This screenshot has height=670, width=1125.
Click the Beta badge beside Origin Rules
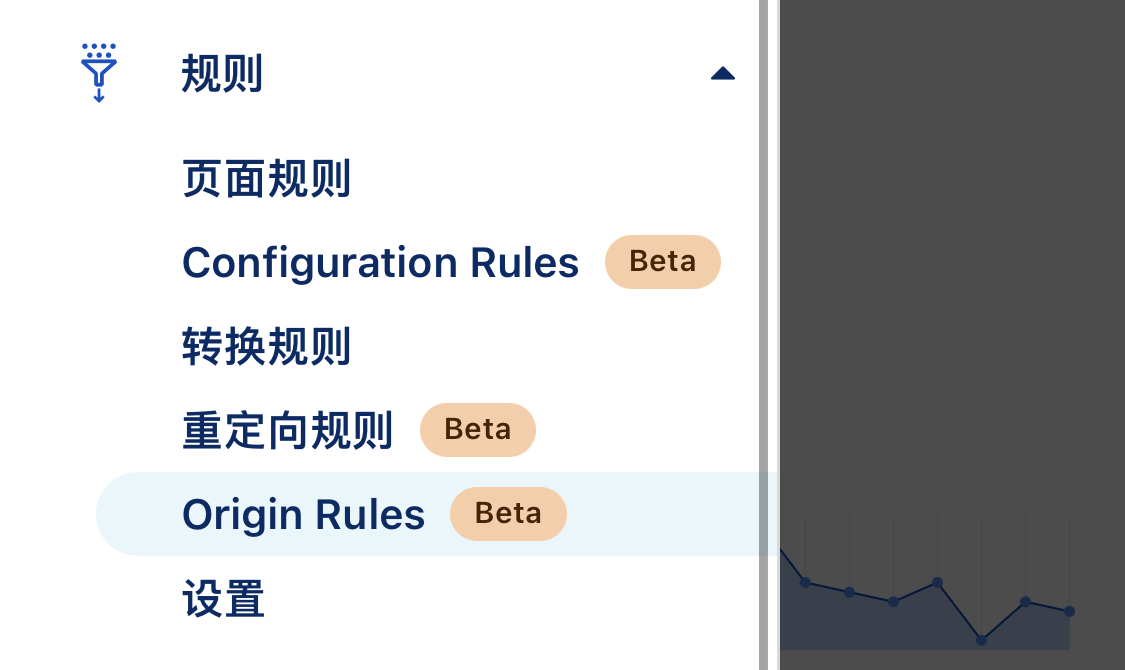508,514
